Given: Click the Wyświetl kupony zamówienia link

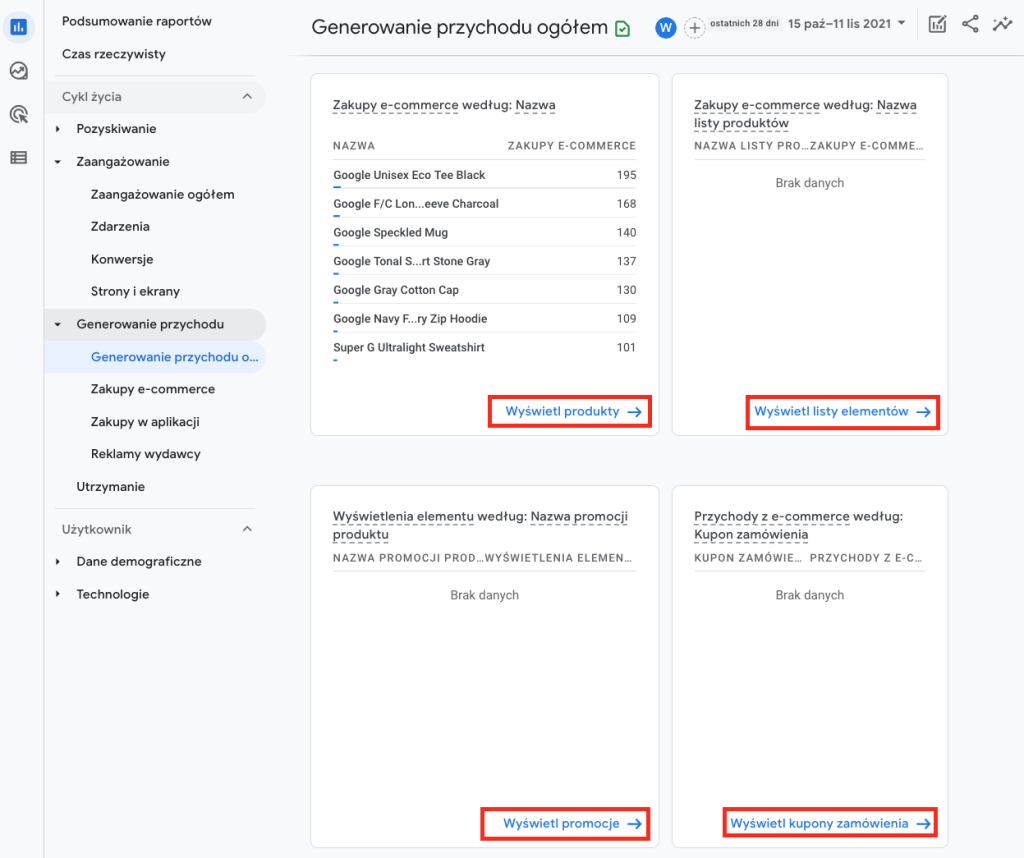Looking at the screenshot, I should click(829, 824).
